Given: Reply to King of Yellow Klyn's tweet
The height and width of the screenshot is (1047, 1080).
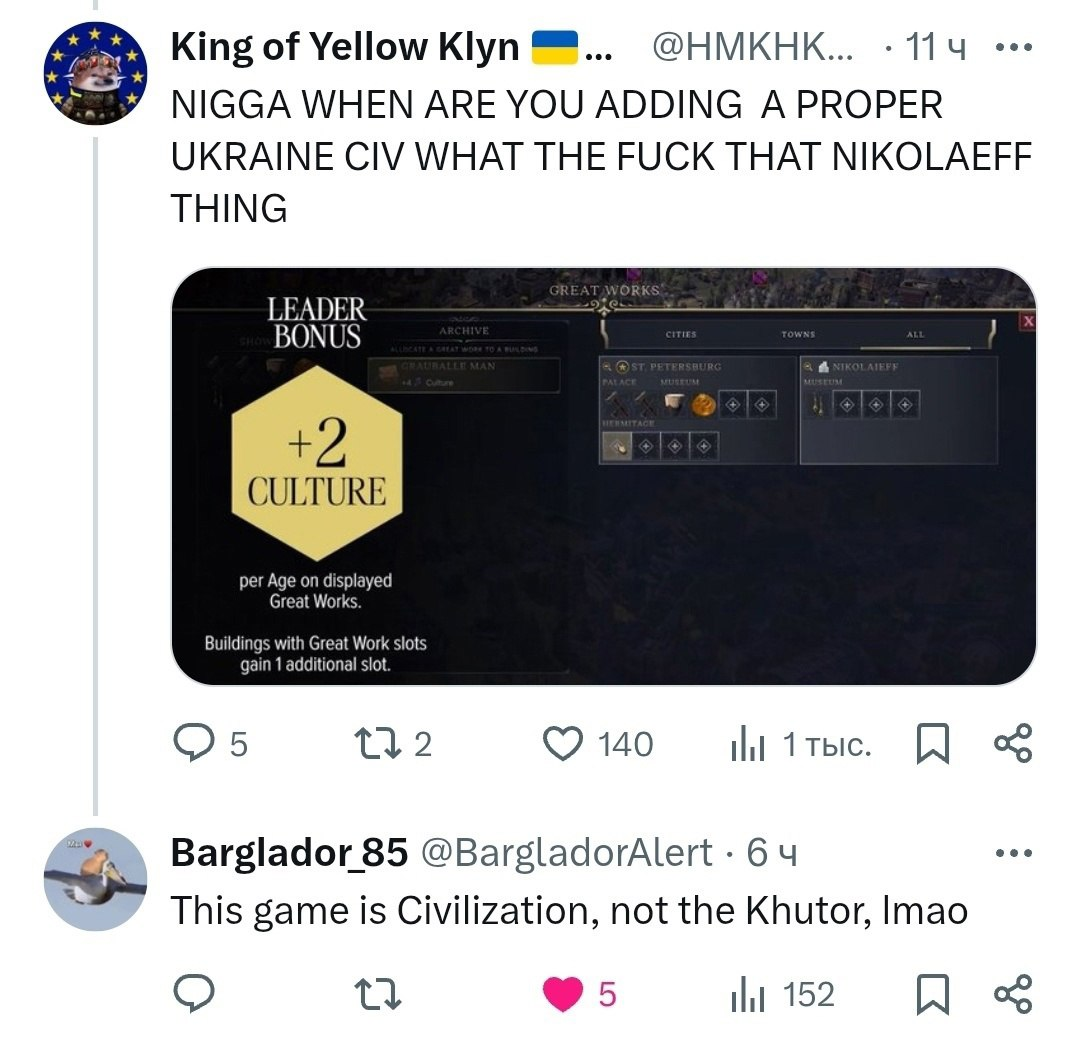Looking at the screenshot, I should click(194, 743).
